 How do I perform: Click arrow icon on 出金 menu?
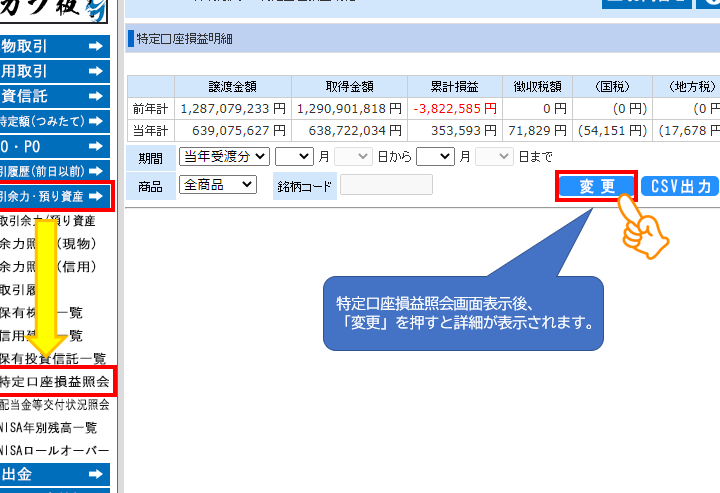96,475
